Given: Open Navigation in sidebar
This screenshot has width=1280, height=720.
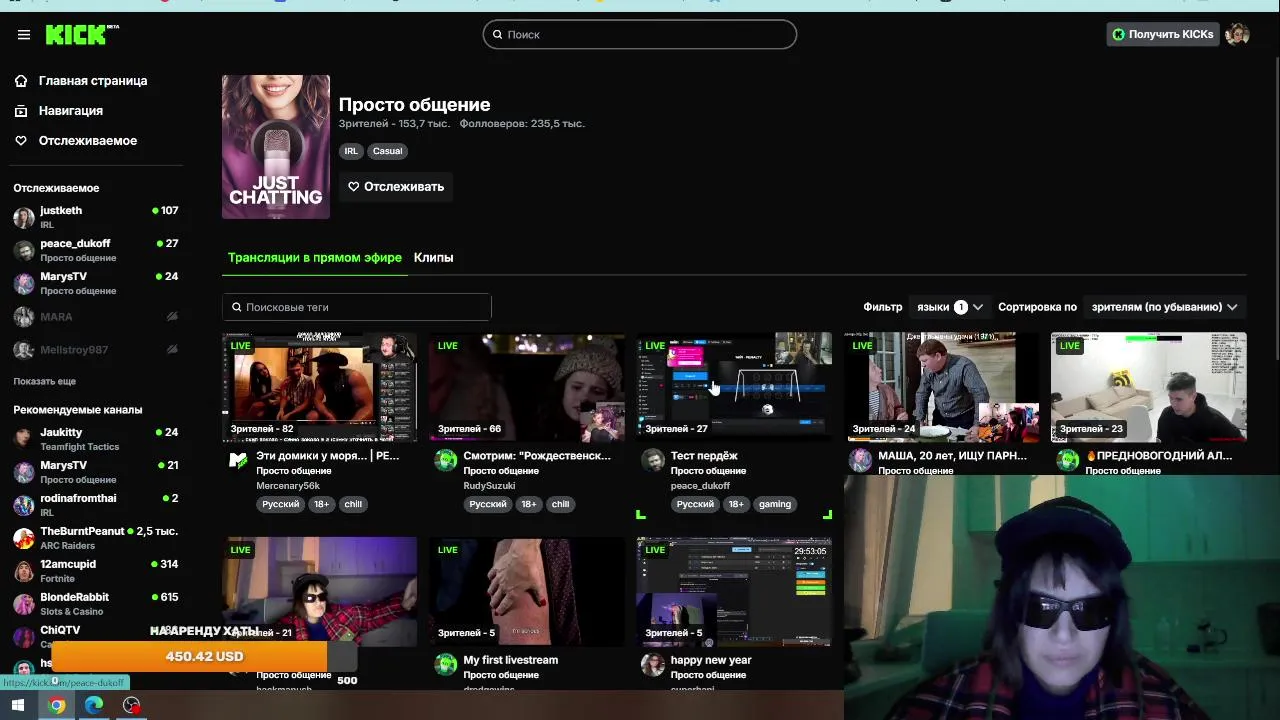Looking at the screenshot, I should coord(71,111).
